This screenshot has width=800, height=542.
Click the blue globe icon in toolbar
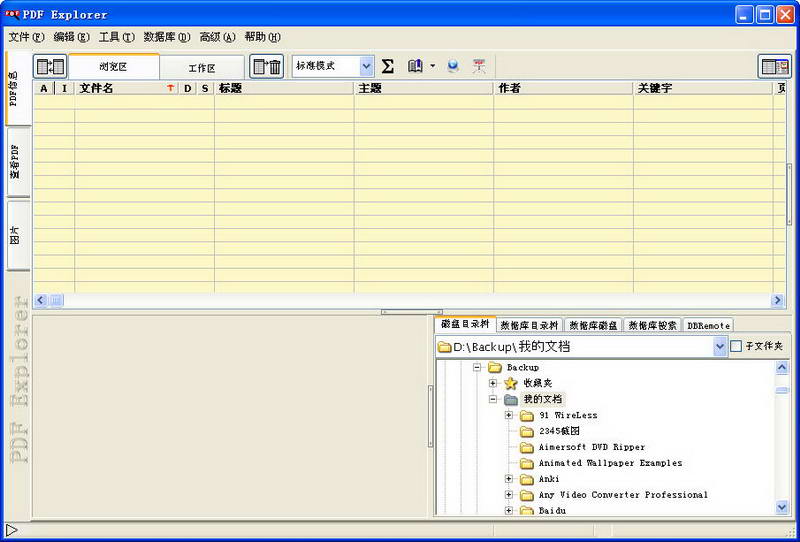pos(453,66)
